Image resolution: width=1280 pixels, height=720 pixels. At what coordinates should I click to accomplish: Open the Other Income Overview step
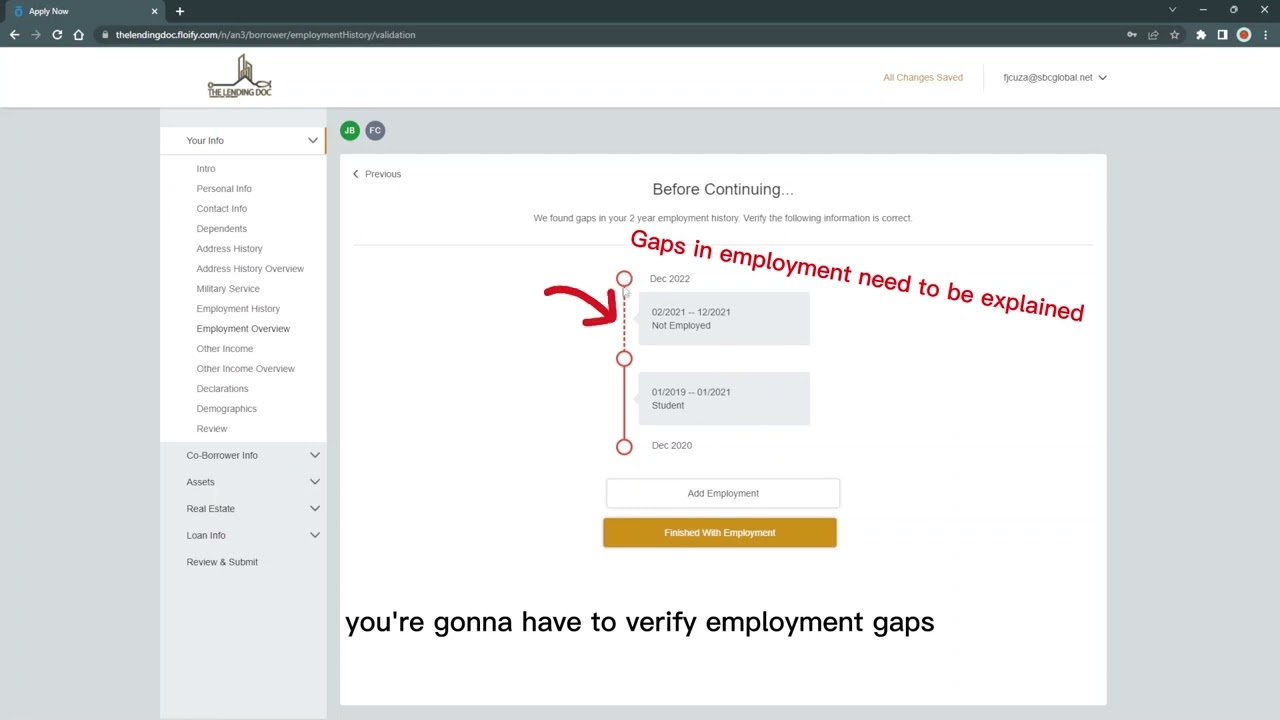coord(245,369)
